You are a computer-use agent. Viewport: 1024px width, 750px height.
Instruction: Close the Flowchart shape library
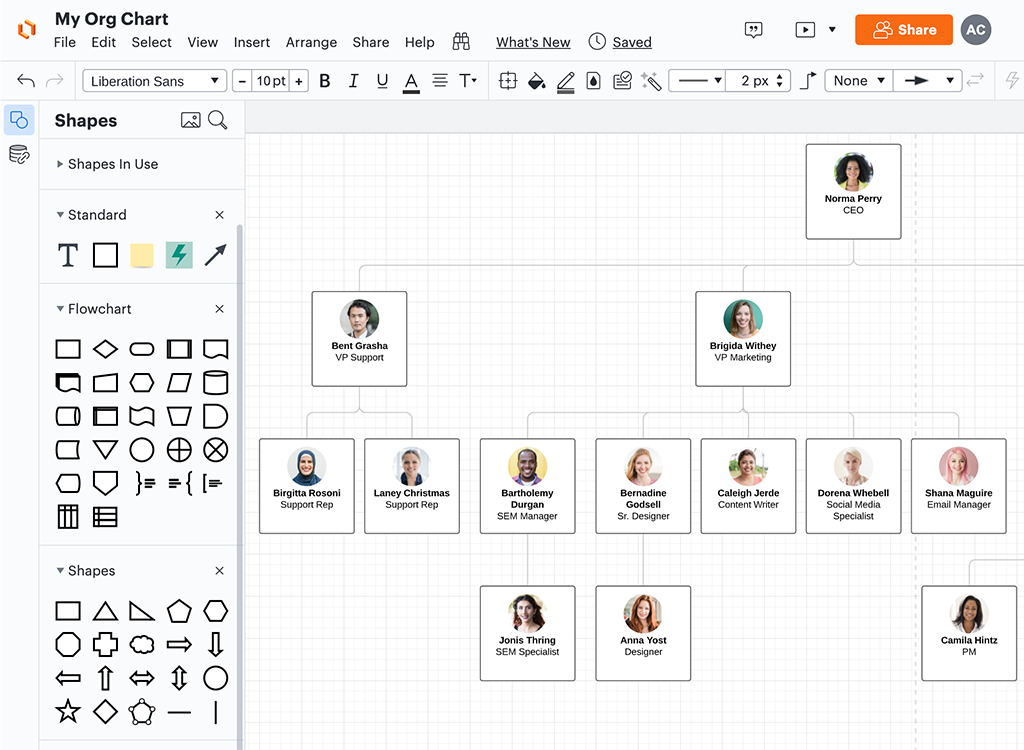point(219,309)
